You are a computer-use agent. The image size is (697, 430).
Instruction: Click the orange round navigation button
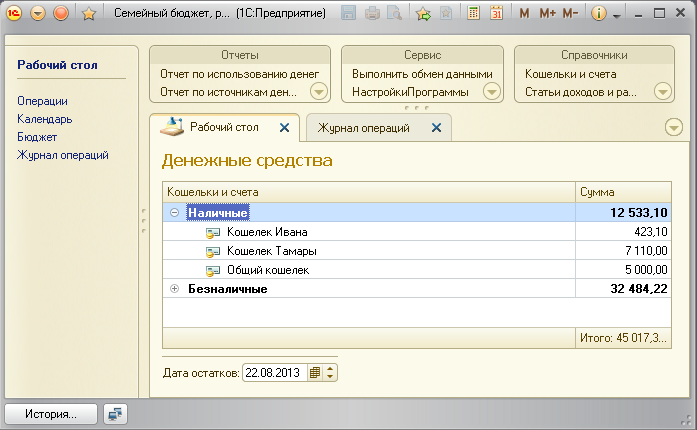click(61, 13)
